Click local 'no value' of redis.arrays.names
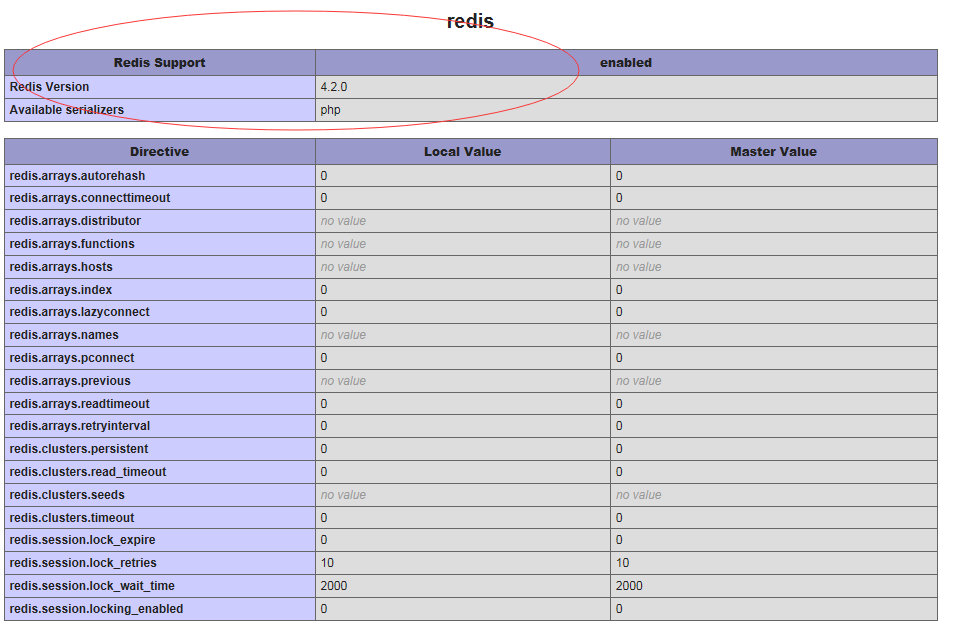953x628 pixels. 343,335
